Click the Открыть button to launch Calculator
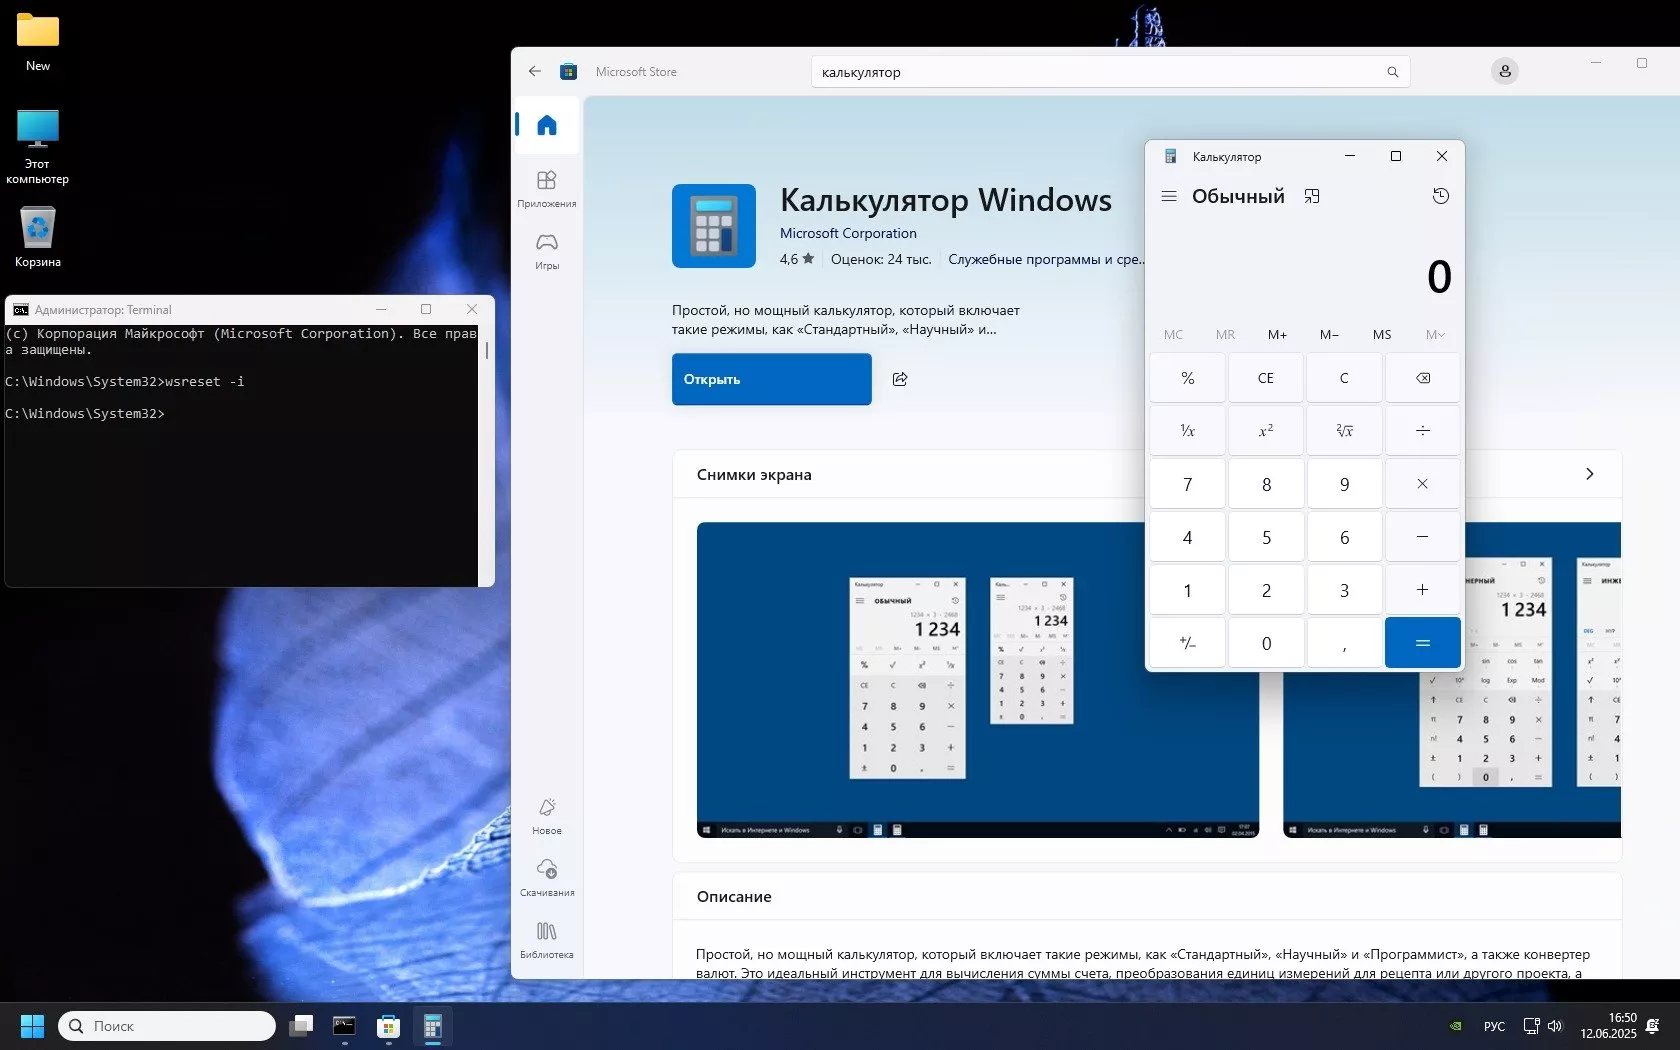The width and height of the screenshot is (1680, 1050). (770, 379)
